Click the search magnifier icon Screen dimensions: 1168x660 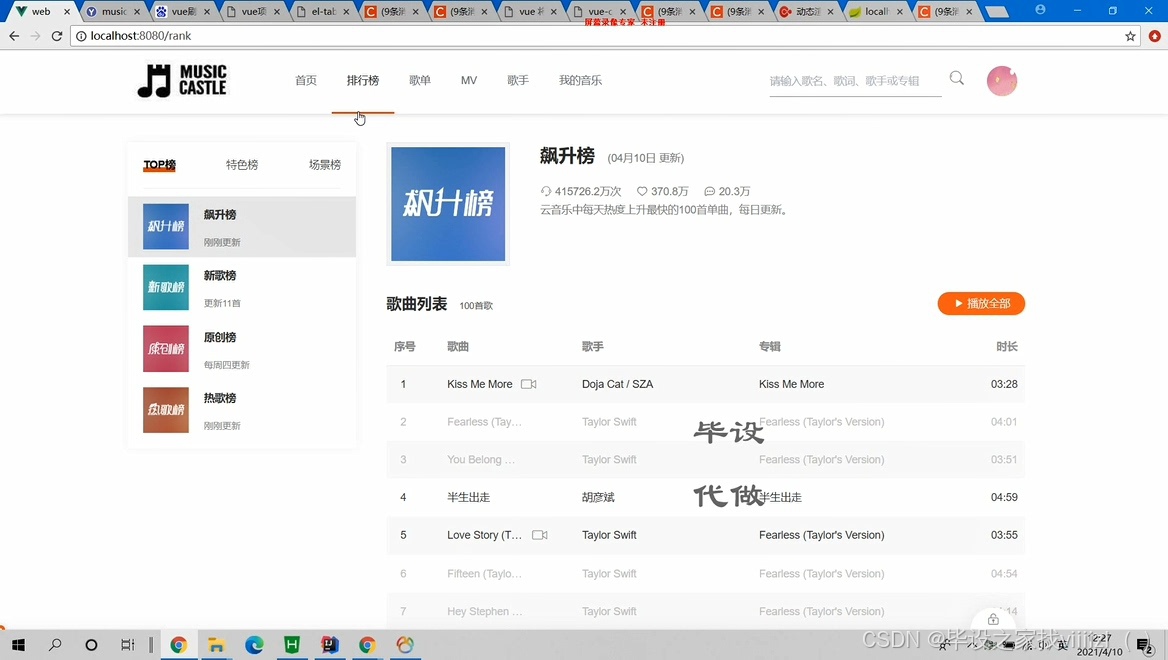[956, 78]
